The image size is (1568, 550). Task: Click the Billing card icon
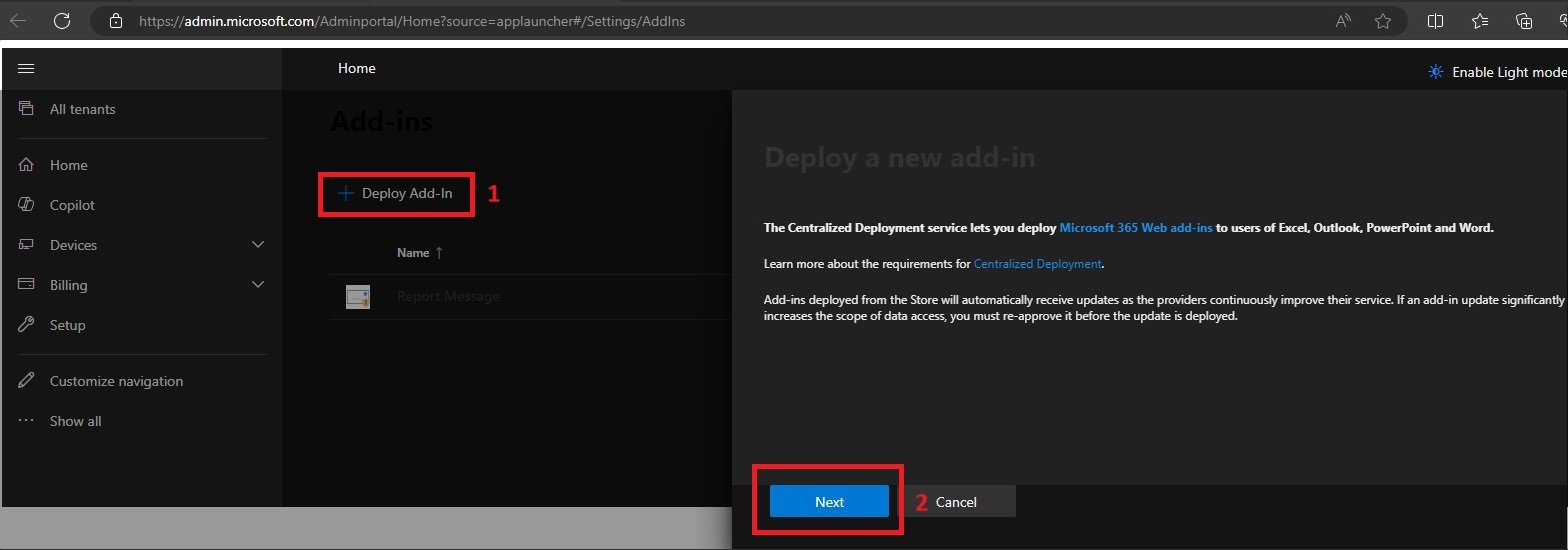(27, 284)
